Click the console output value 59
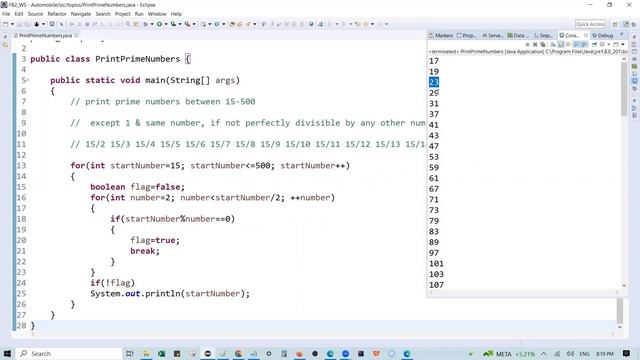Viewport: 640px width, 360px height. (434, 167)
